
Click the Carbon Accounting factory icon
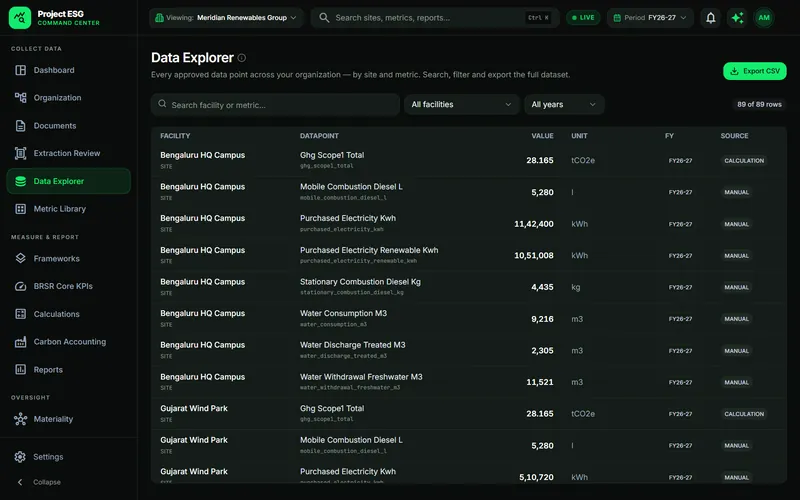(x=20, y=342)
